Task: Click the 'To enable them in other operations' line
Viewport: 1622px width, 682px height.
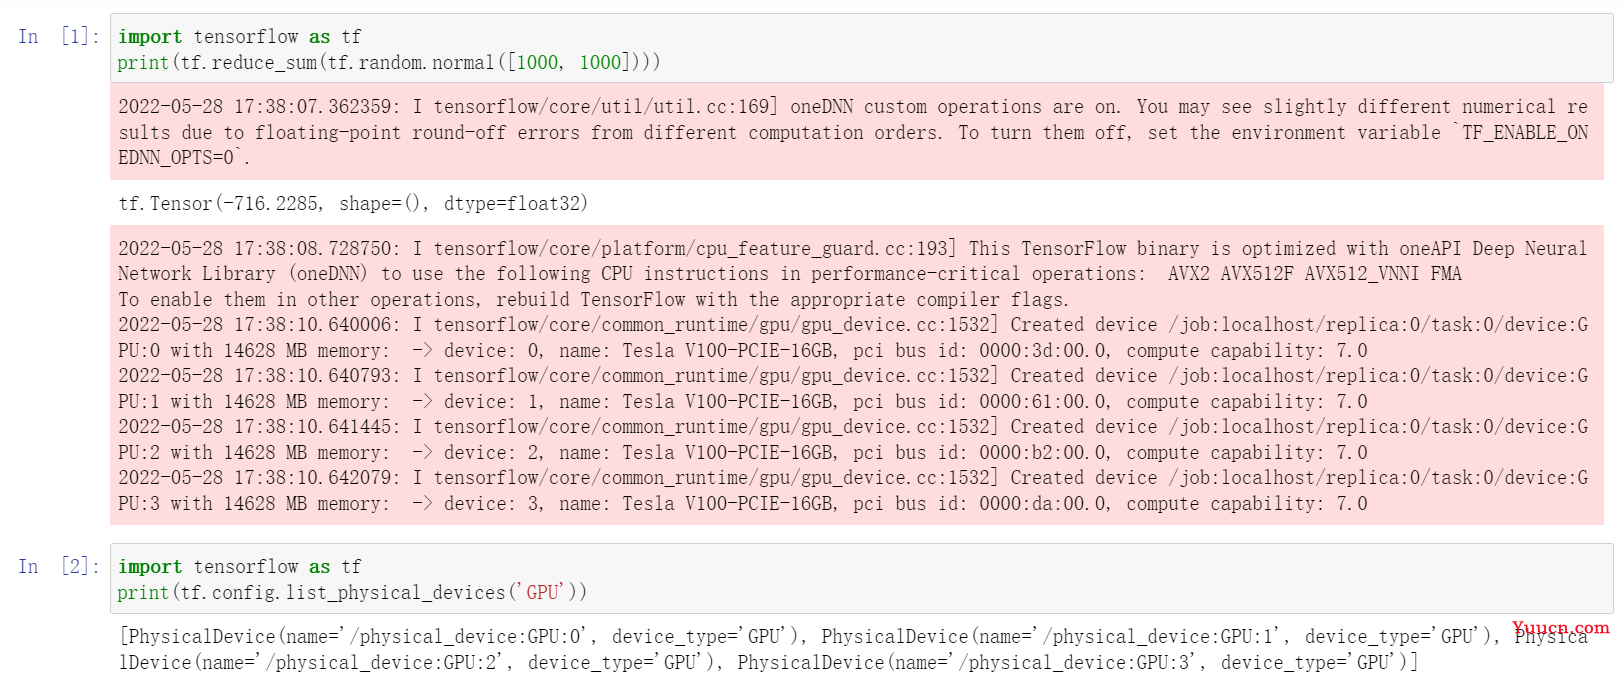Action: [x=593, y=300]
